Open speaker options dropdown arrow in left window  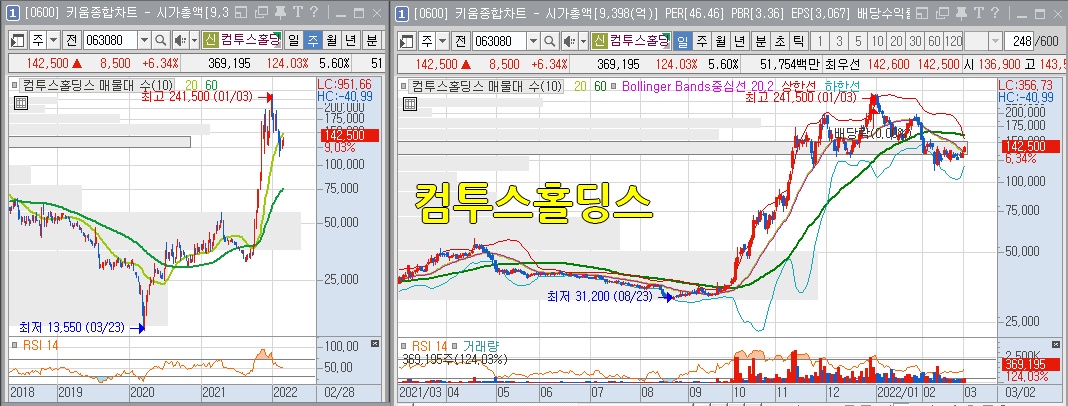[x=194, y=41]
